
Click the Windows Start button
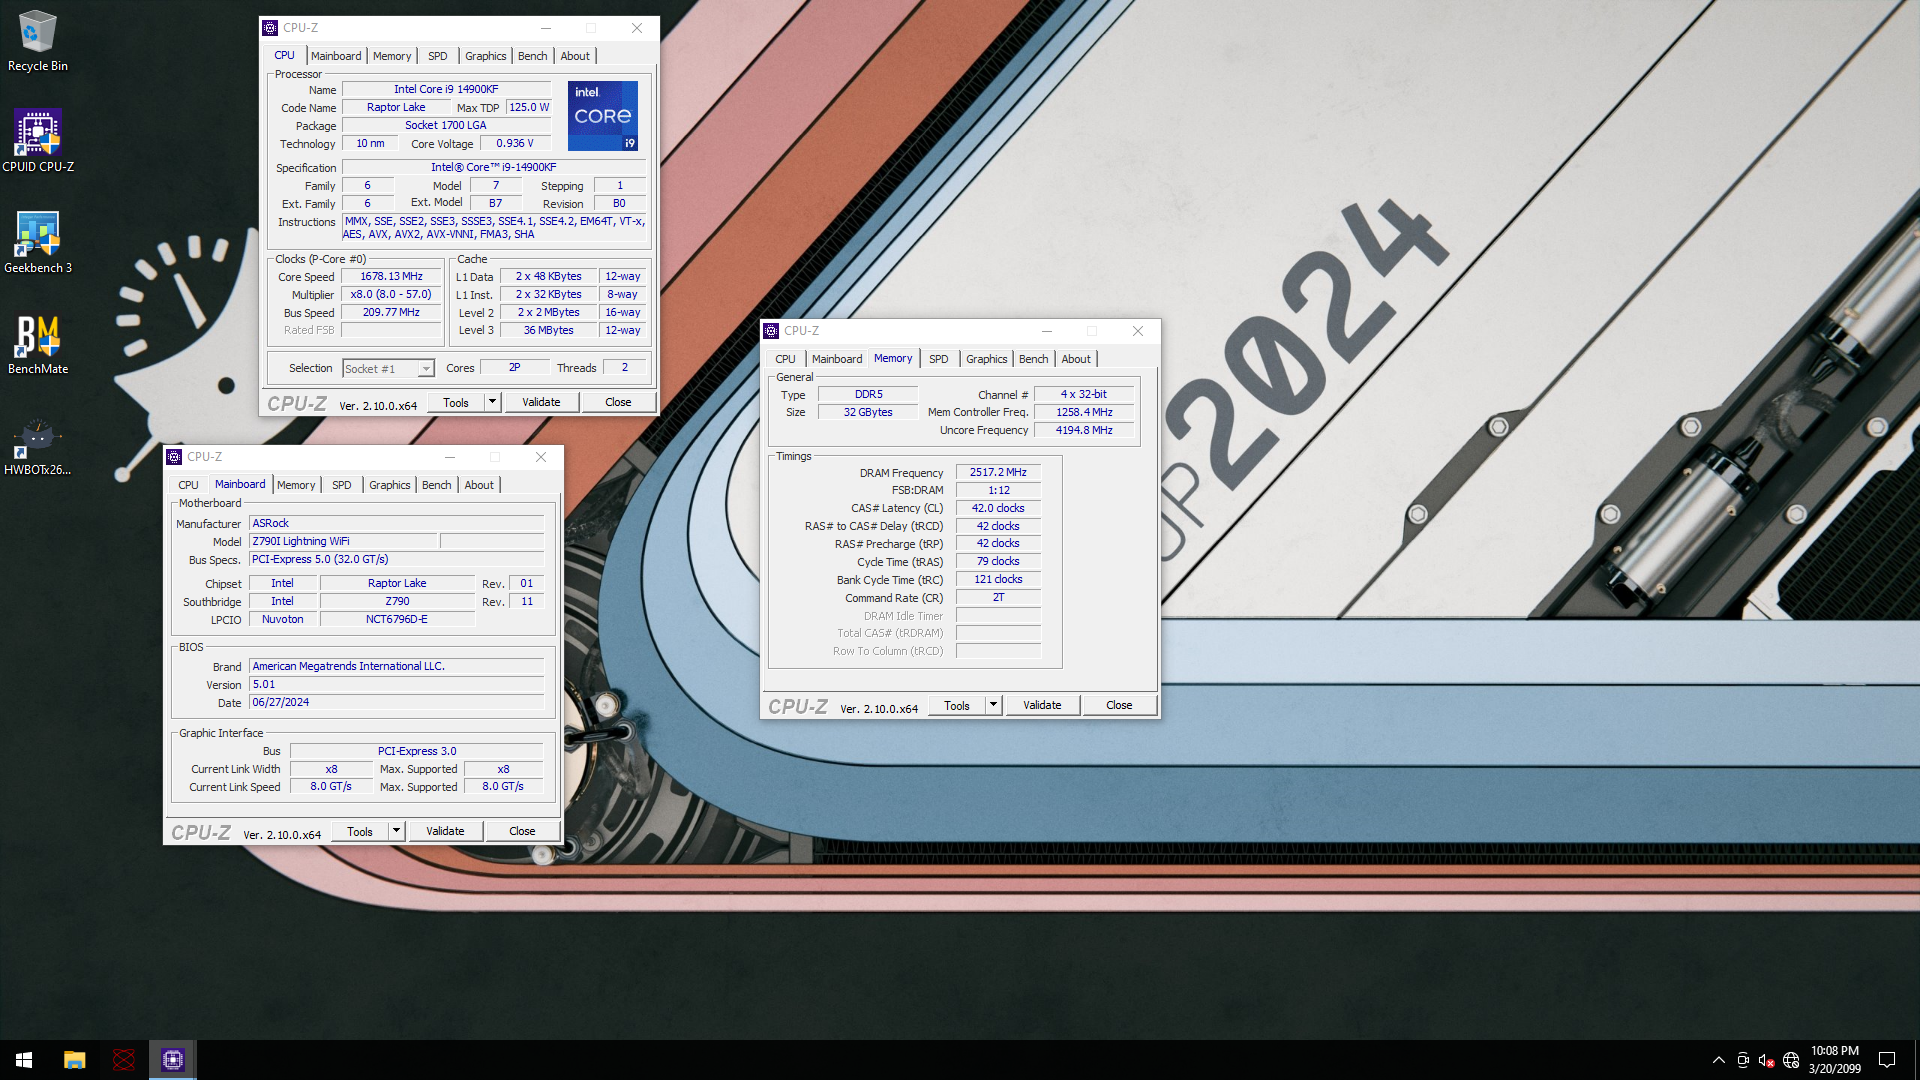24,1060
